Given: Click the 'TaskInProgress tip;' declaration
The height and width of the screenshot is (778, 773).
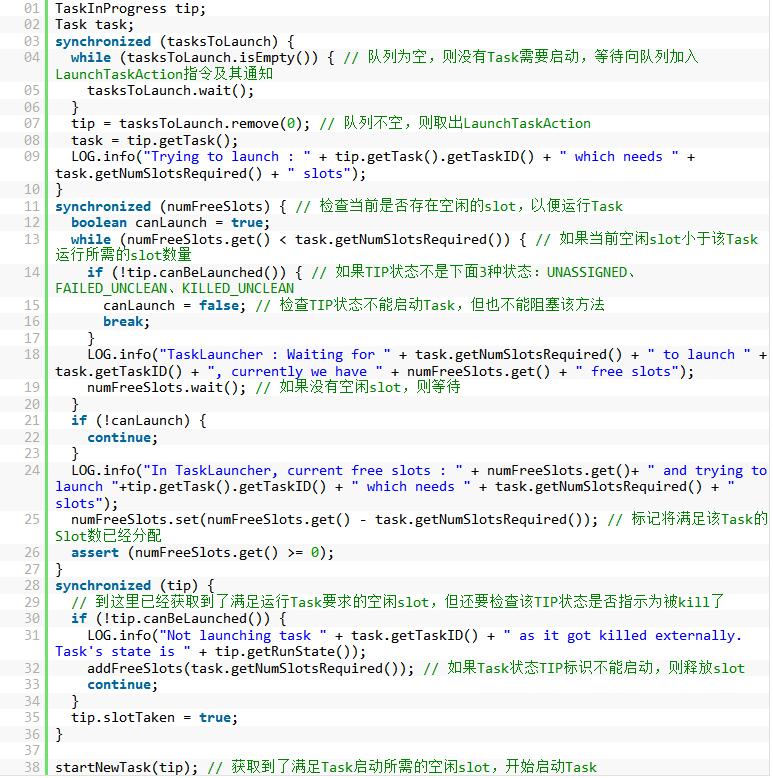Looking at the screenshot, I should point(130,8).
